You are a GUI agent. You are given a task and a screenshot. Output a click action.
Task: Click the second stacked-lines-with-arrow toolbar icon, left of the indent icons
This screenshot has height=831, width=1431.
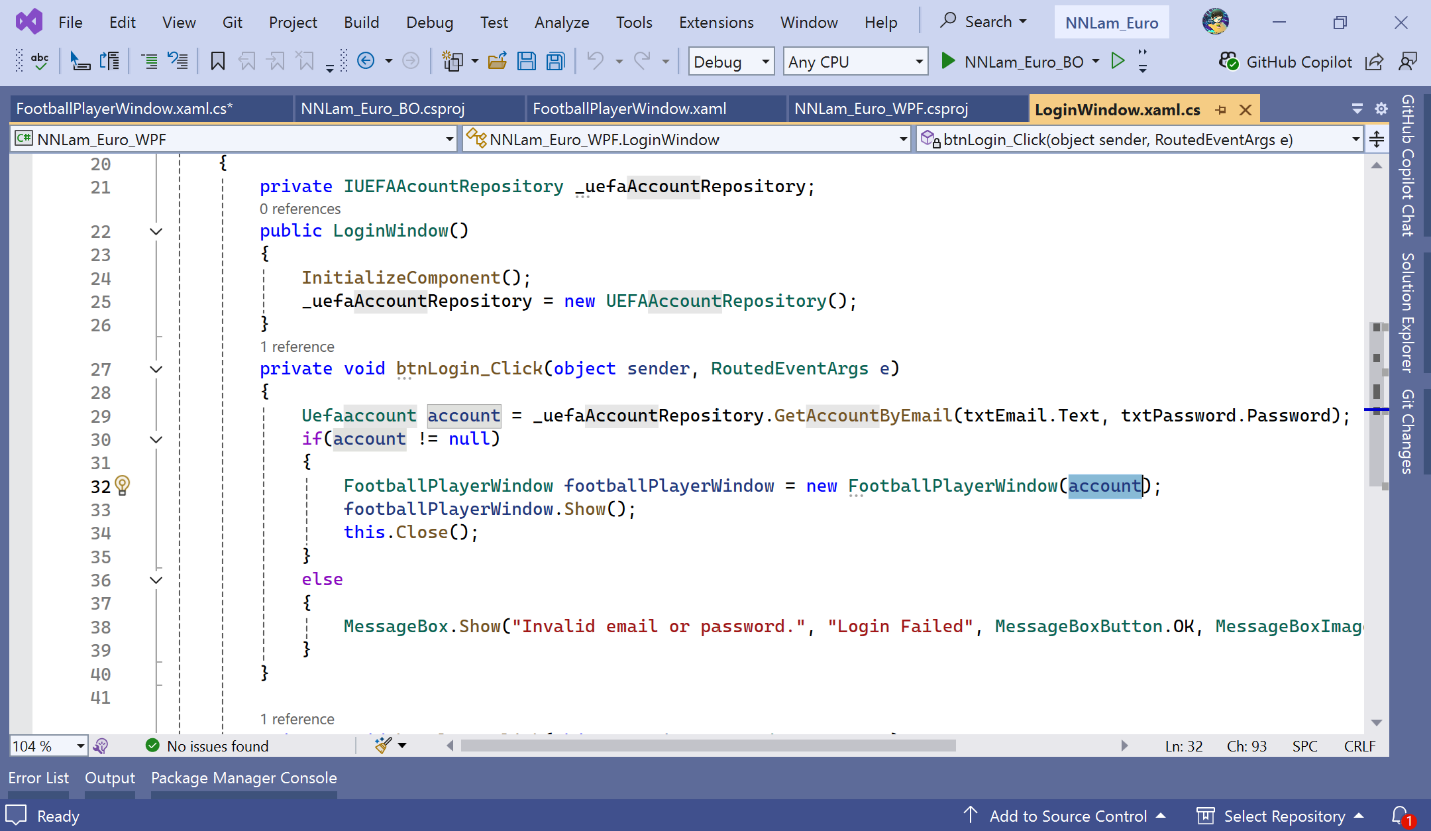[x=109, y=61]
